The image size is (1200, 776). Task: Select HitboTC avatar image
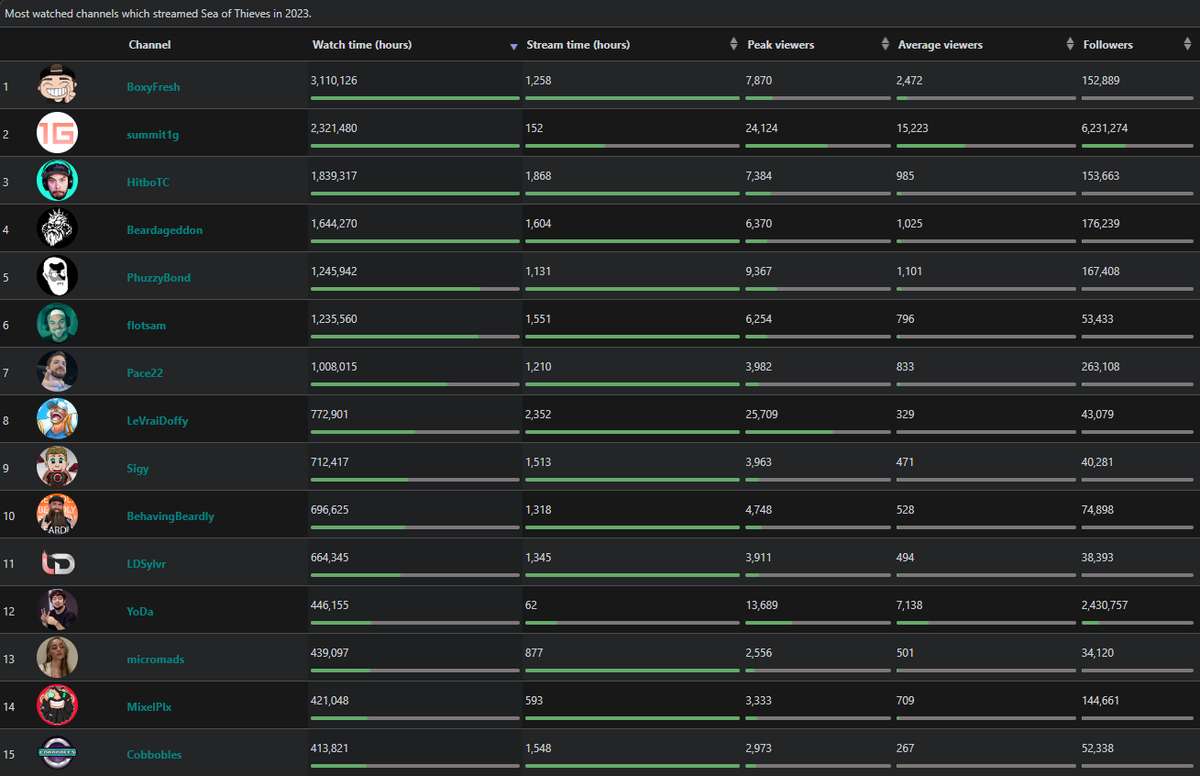pyautogui.click(x=57, y=181)
